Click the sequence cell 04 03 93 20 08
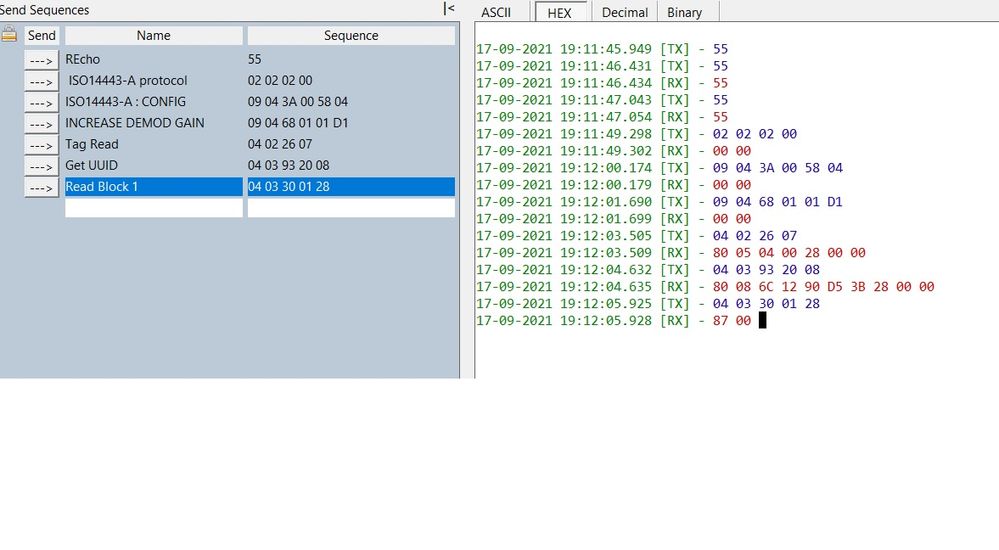 tap(351, 165)
